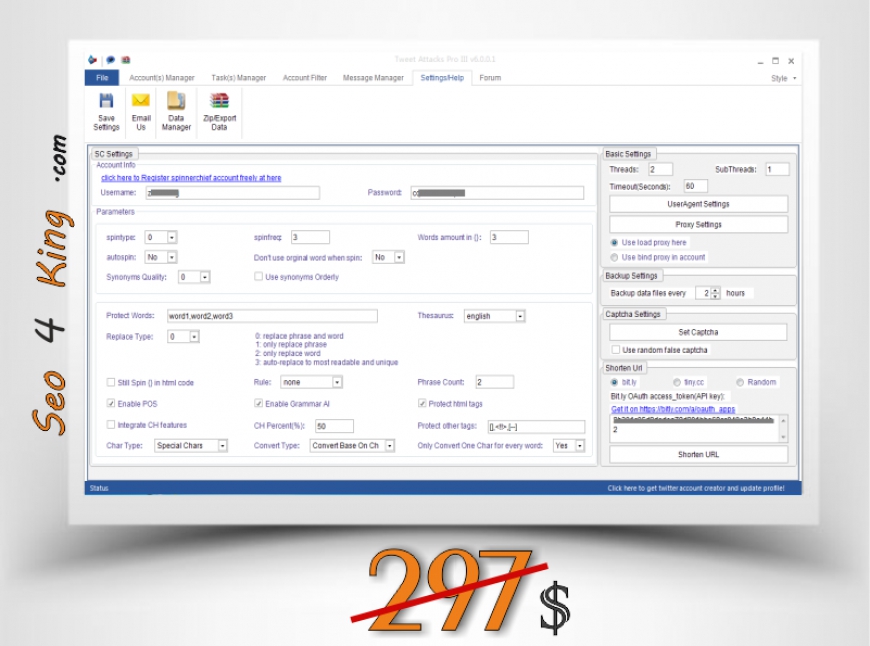This screenshot has height=646, width=870.
Task: Expand the Replace Type dropdown
Action: 194,336
